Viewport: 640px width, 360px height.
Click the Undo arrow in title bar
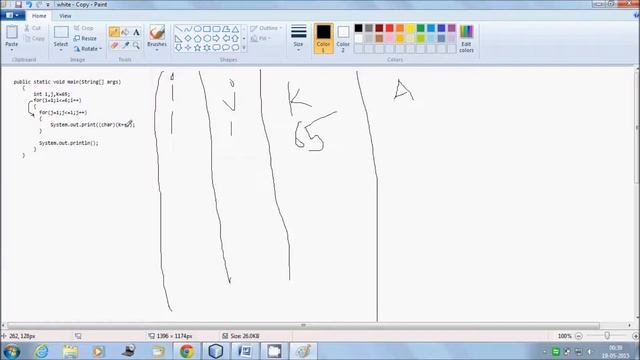(x=29, y=4)
